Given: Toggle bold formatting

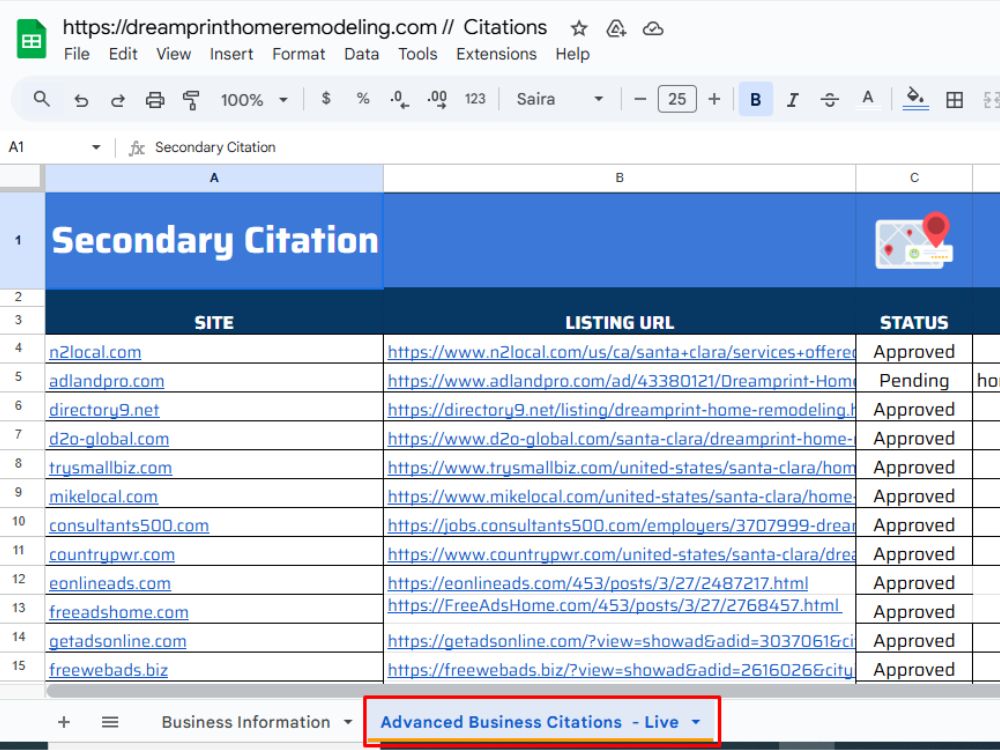Looking at the screenshot, I should coord(756,99).
